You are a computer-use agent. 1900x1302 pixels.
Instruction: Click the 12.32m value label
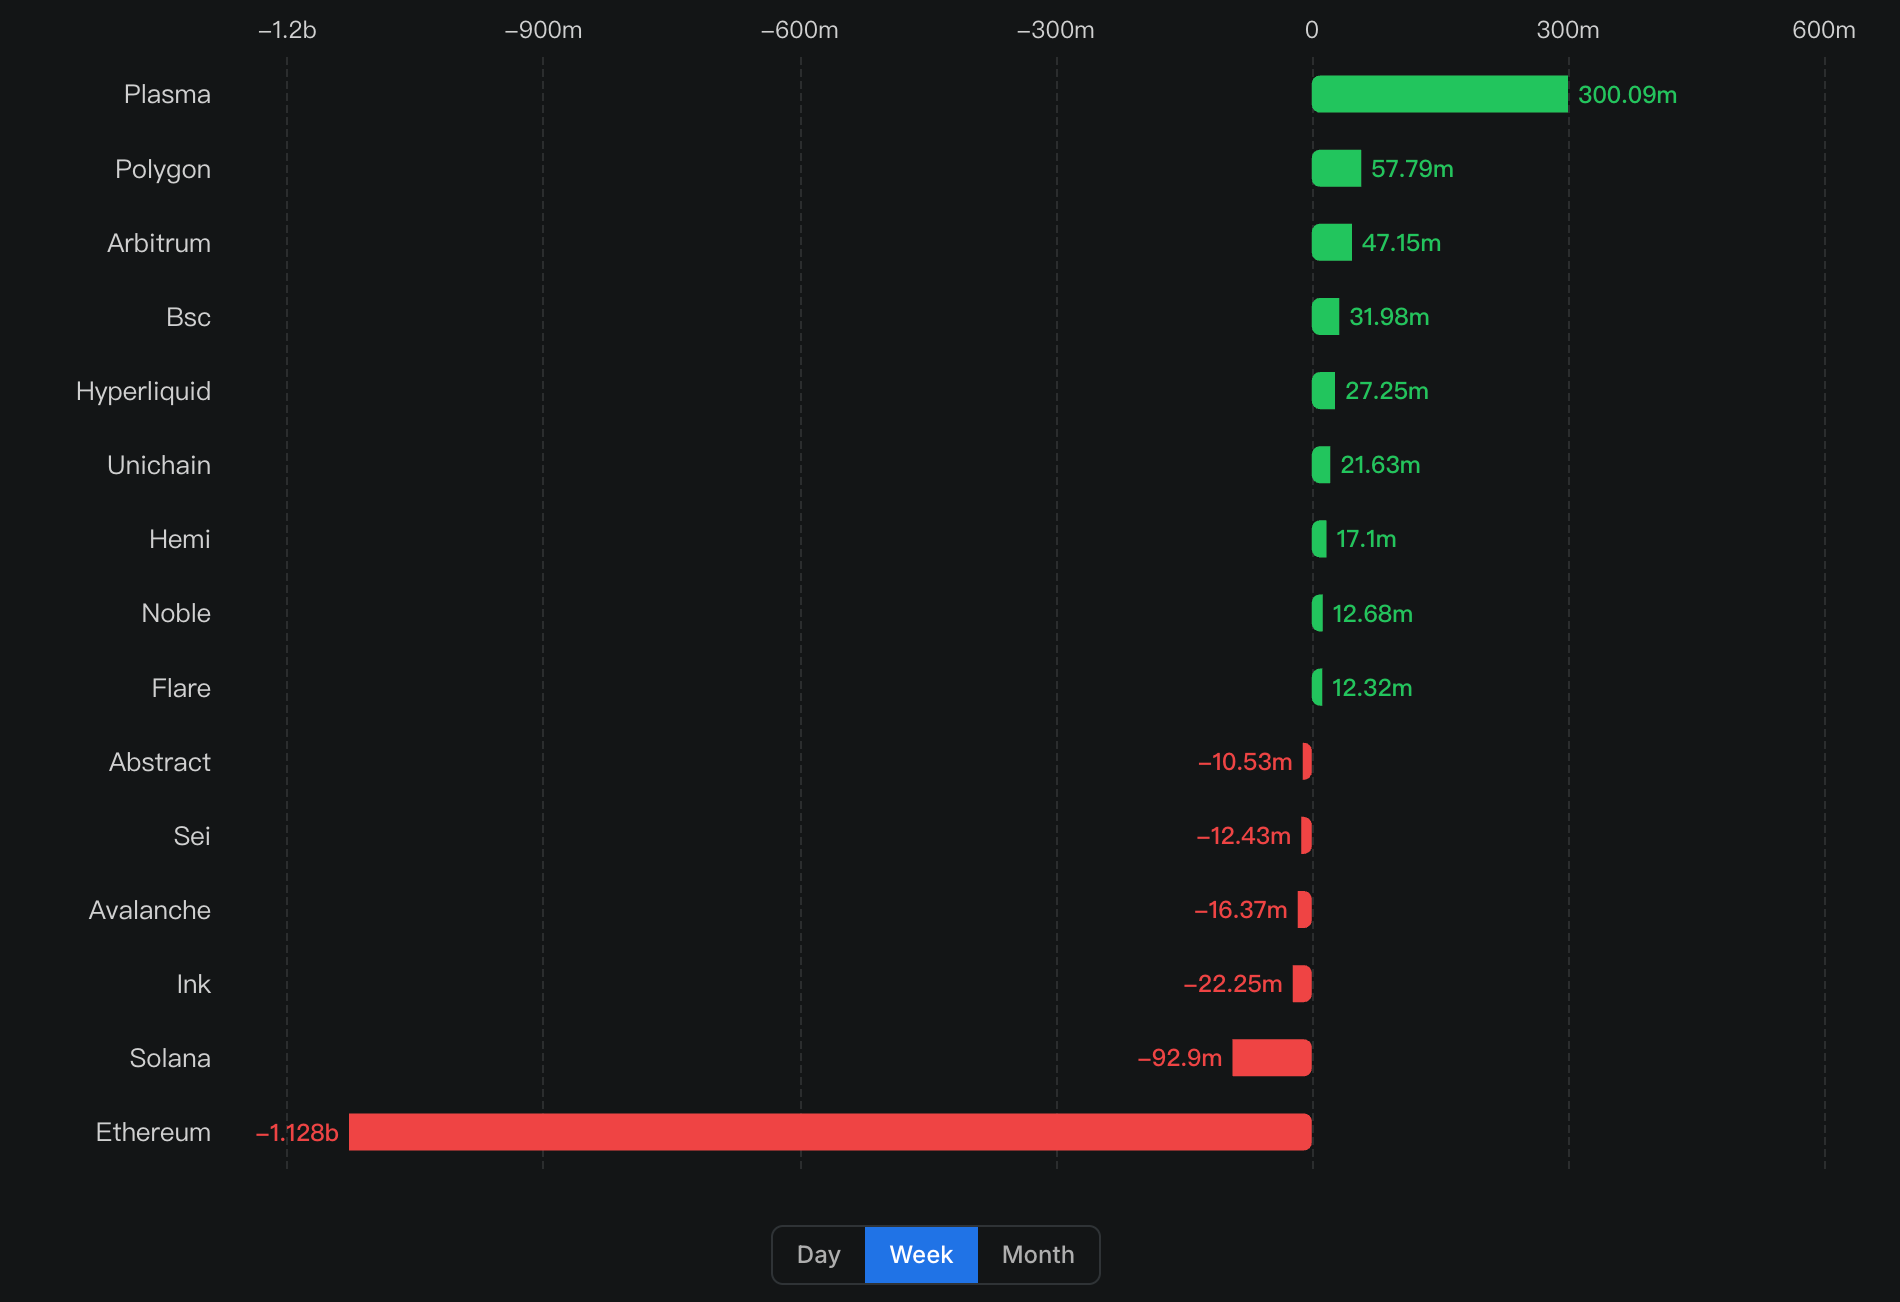[1372, 687]
